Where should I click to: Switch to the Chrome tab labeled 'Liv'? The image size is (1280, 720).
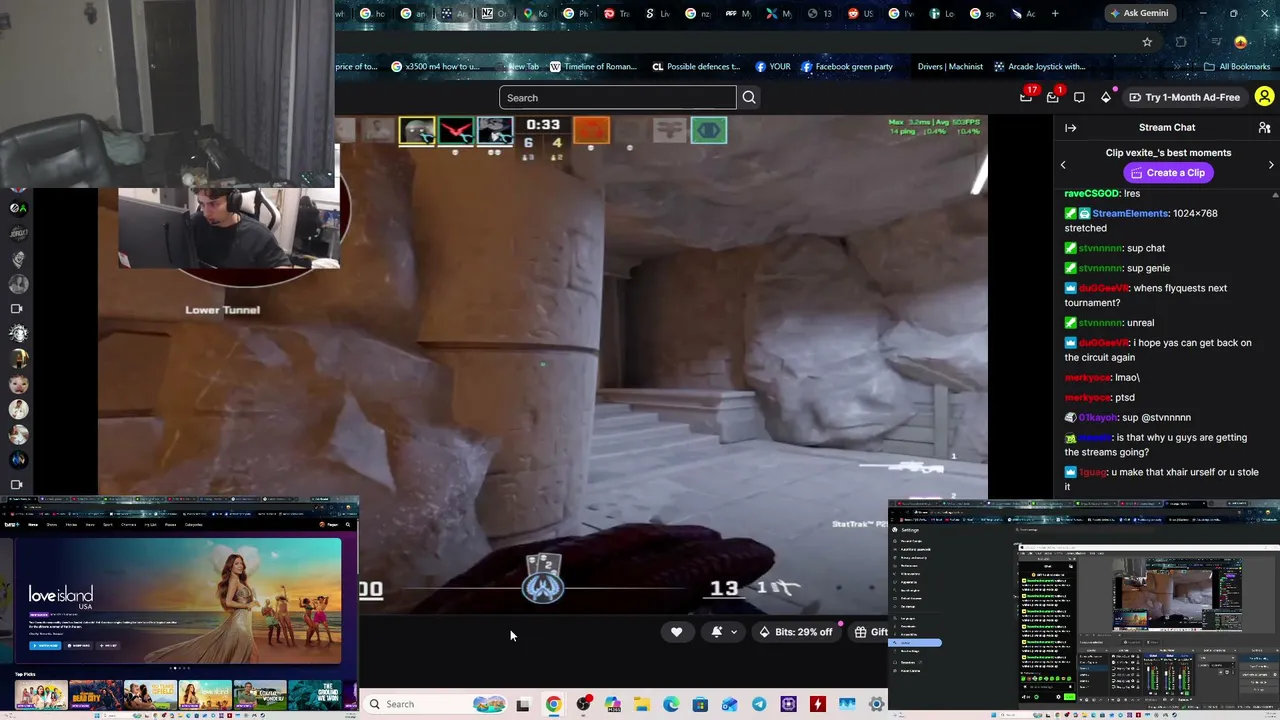click(x=657, y=14)
